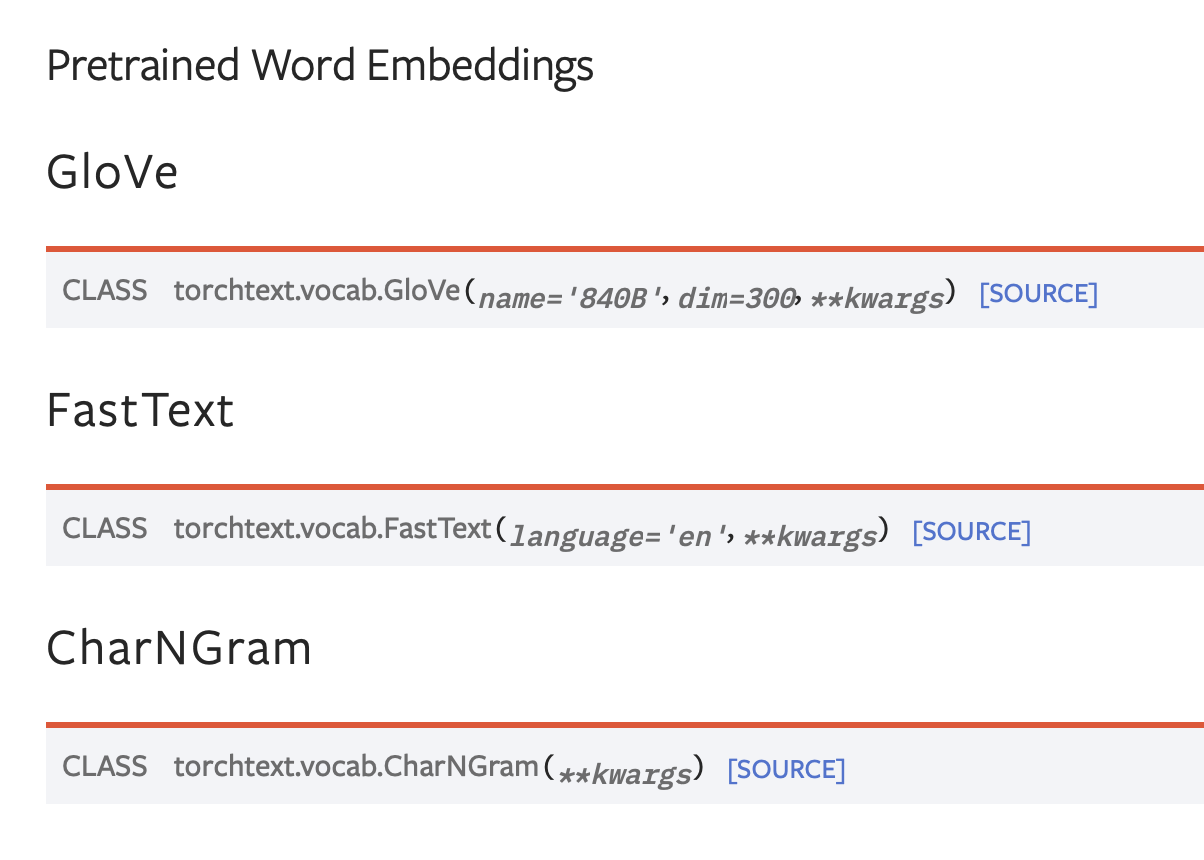
Task: Select the FastText section heading
Action: (x=140, y=411)
